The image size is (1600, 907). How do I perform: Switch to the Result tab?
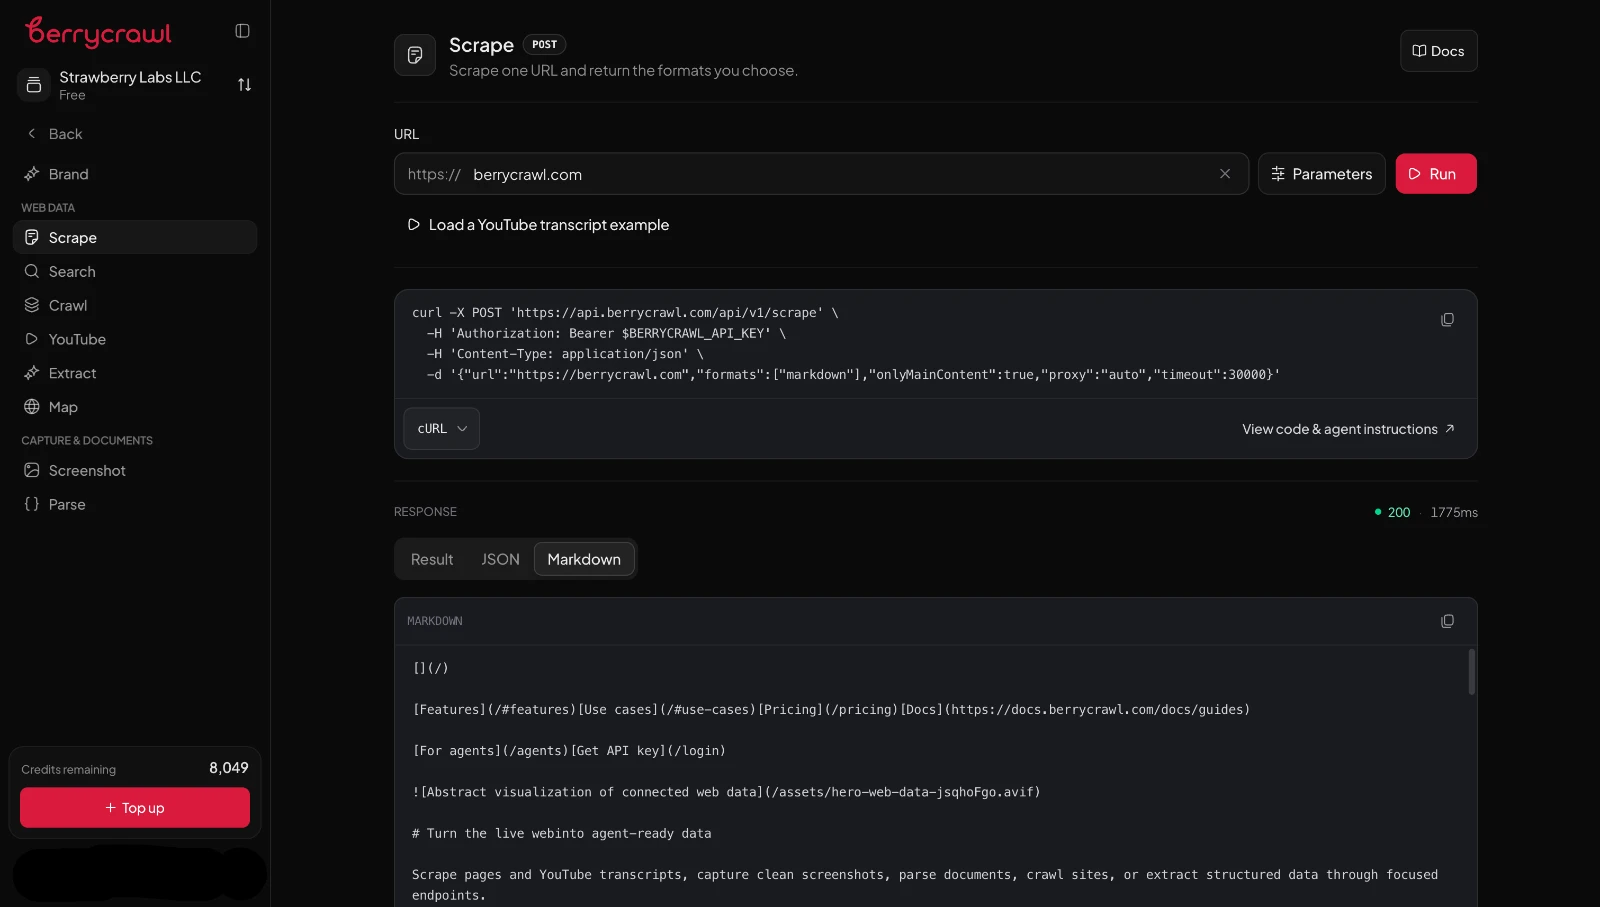point(432,560)
